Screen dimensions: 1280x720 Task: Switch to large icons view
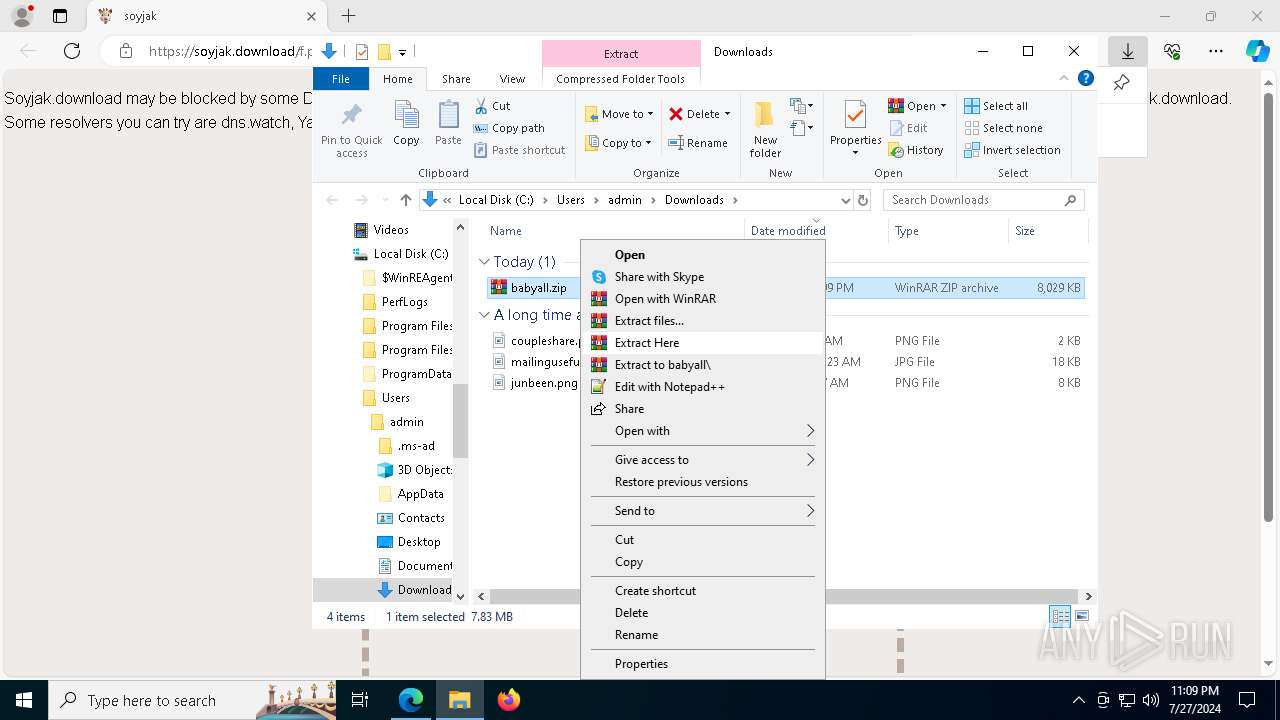pyautogui.click(x=1081, y=616)
